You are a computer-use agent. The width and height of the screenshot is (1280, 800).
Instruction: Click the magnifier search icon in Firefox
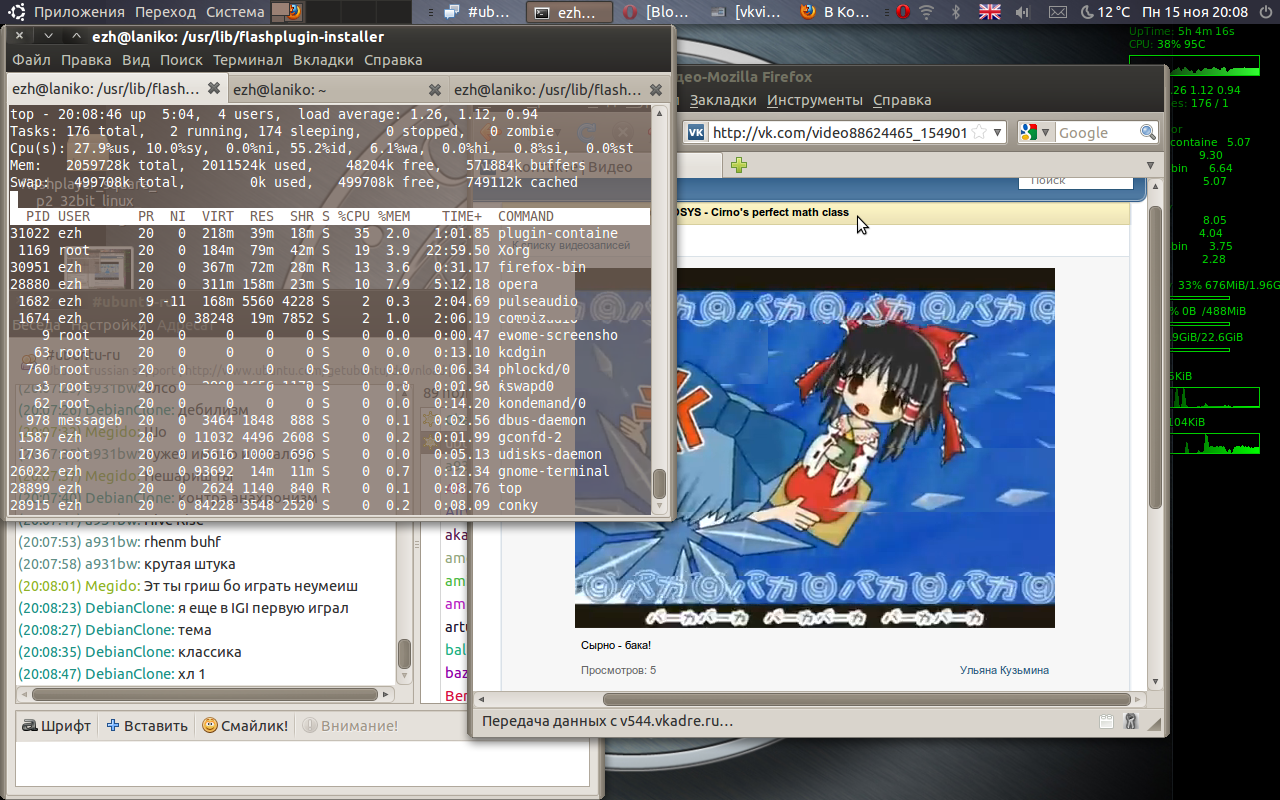click(x=1147, y=132)
